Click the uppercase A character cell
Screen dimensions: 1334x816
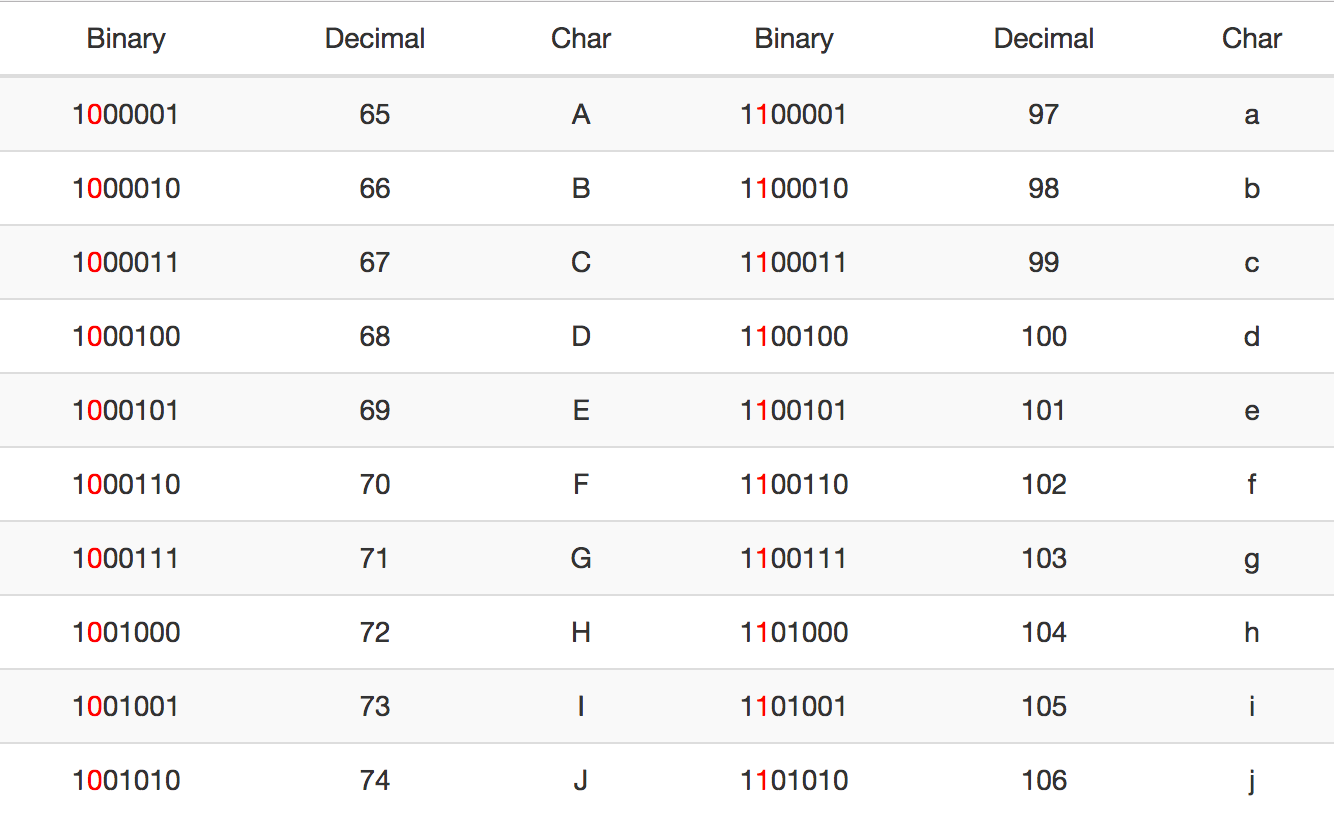tap(581, 114)
